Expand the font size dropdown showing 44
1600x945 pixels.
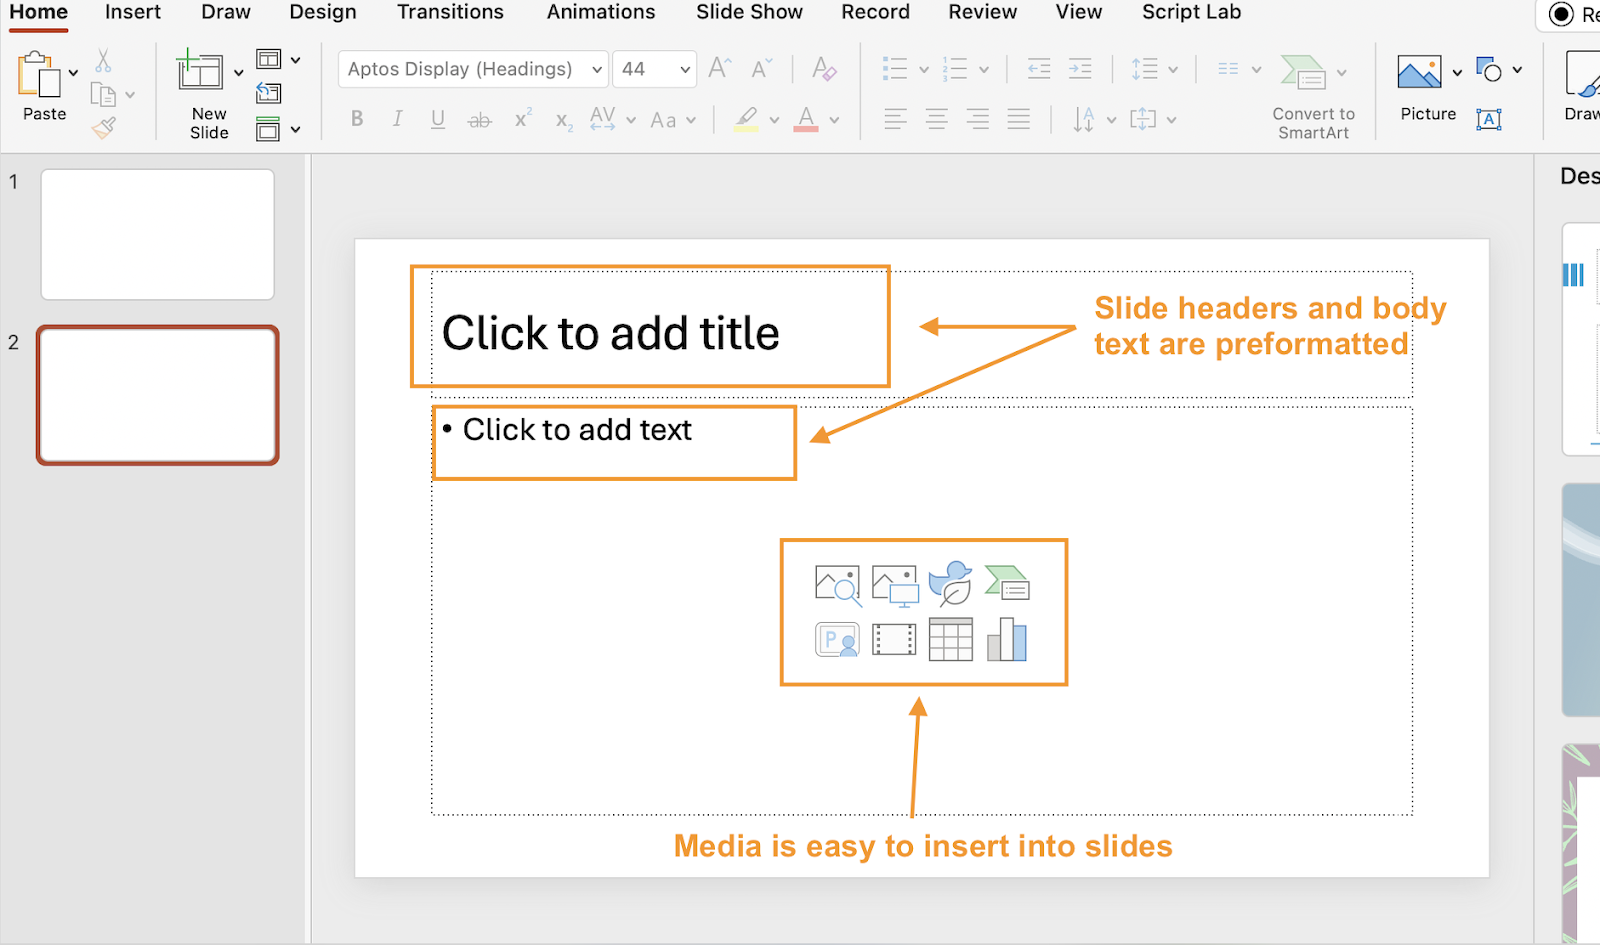click(685, 69)
